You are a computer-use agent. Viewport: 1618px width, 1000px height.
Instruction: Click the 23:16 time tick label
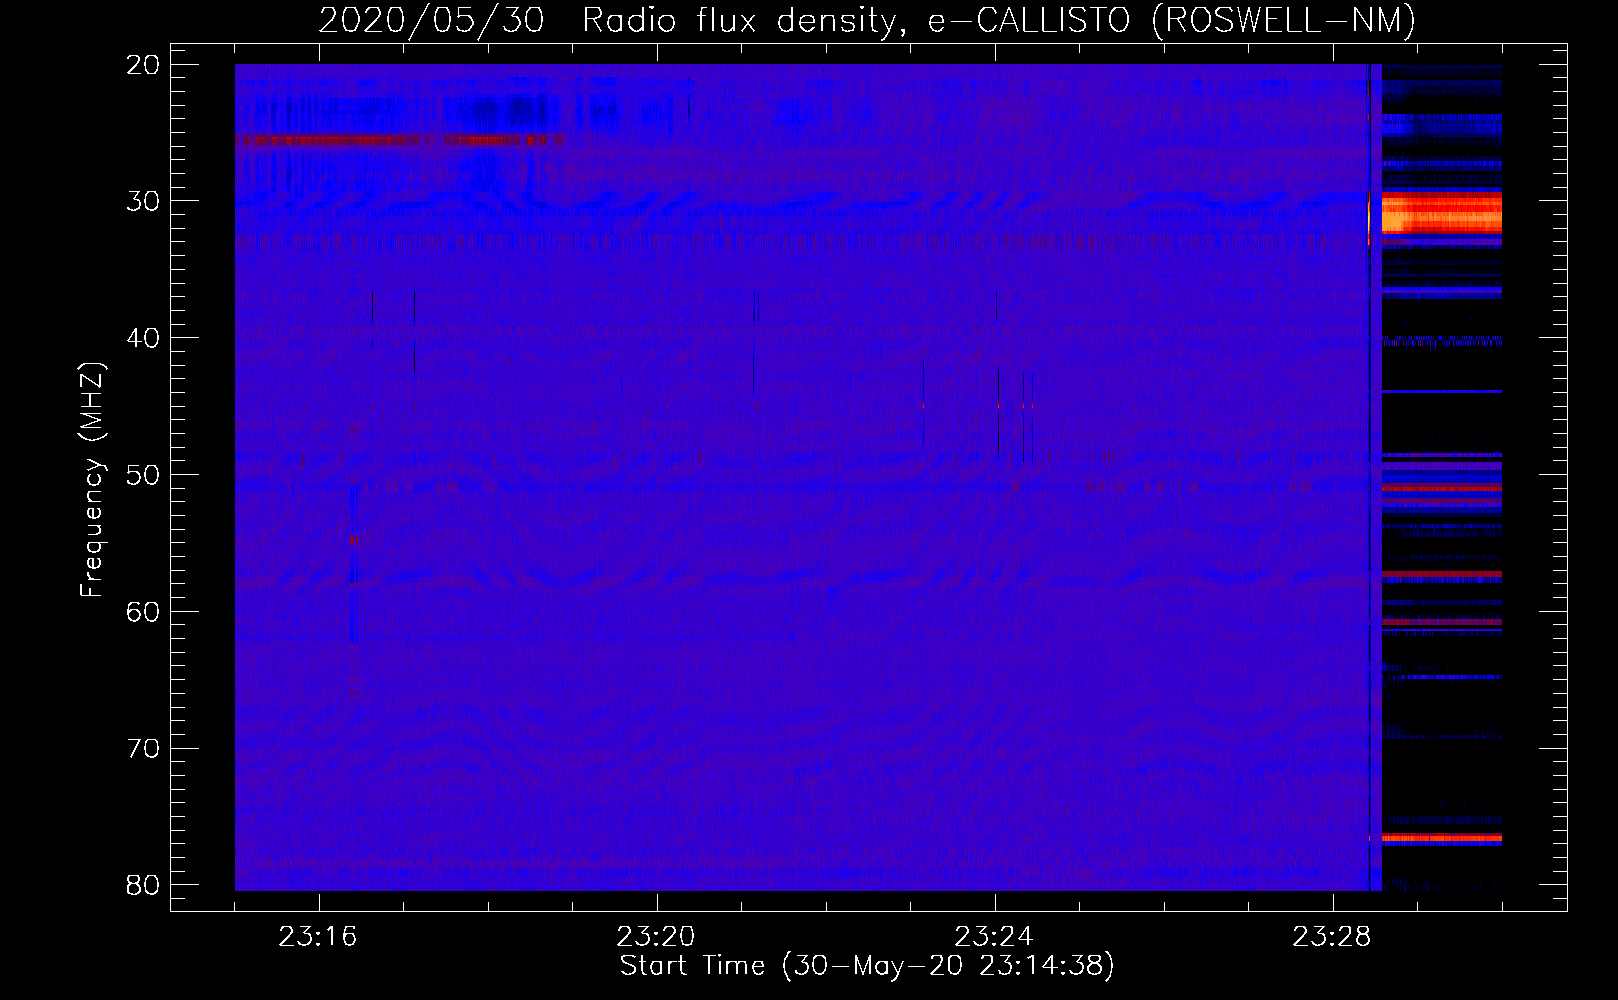pyautogui.click(x=318, y=937)
